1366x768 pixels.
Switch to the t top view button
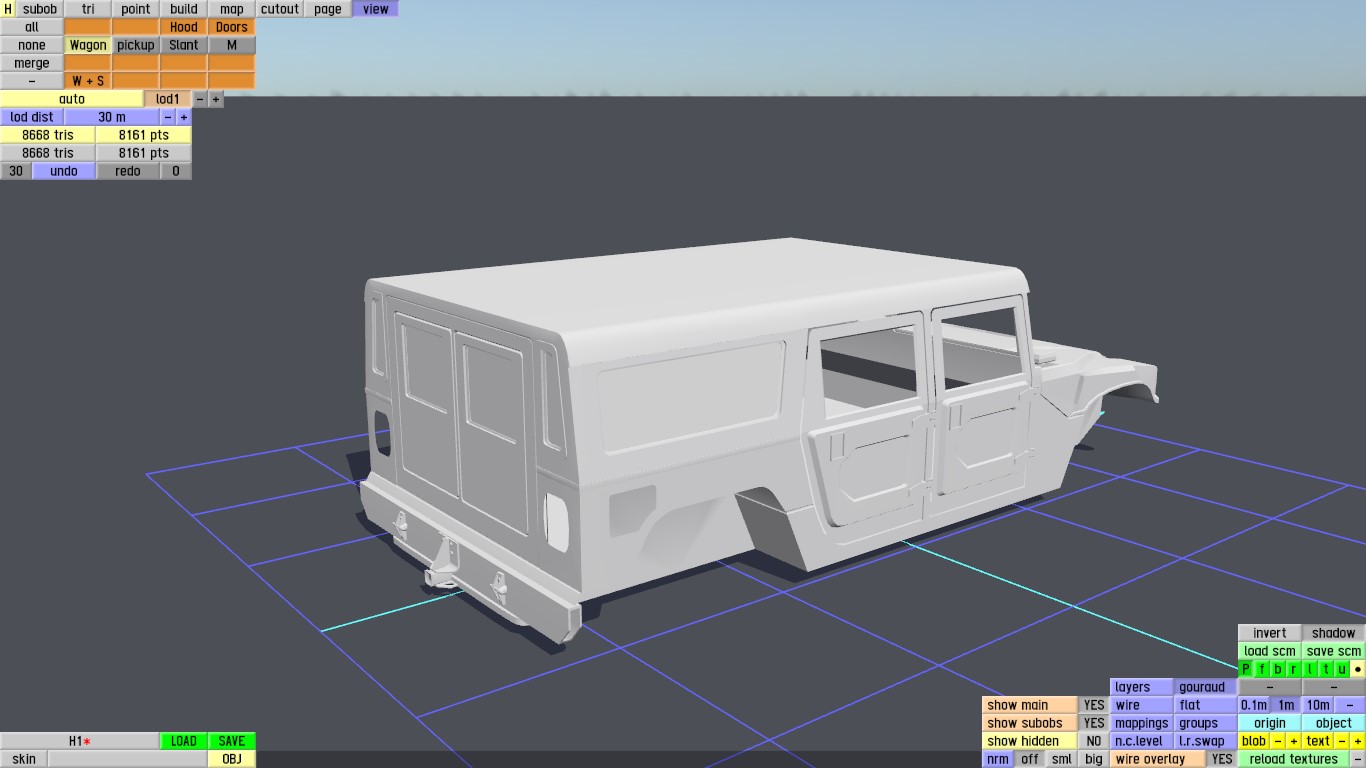point(1326,669)
